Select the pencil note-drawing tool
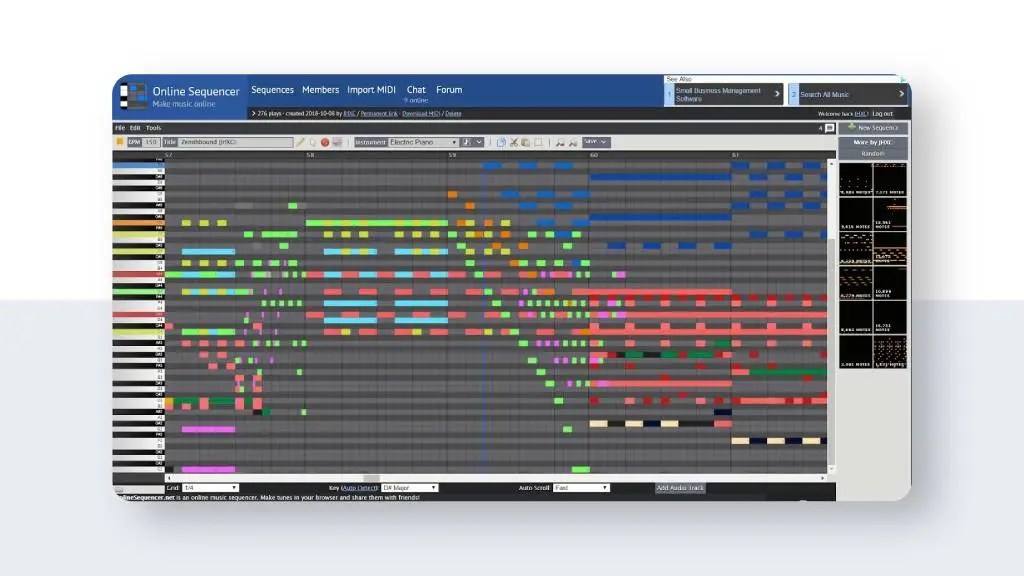This screenshot has width=1024, height=576. 298,142
